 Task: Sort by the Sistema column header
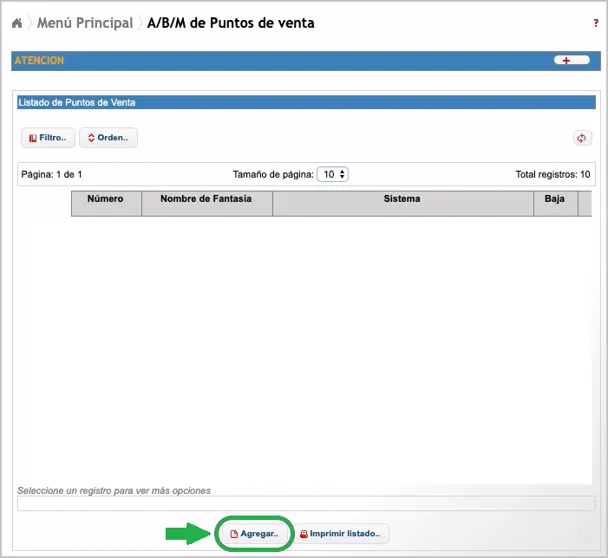point(402,203)
